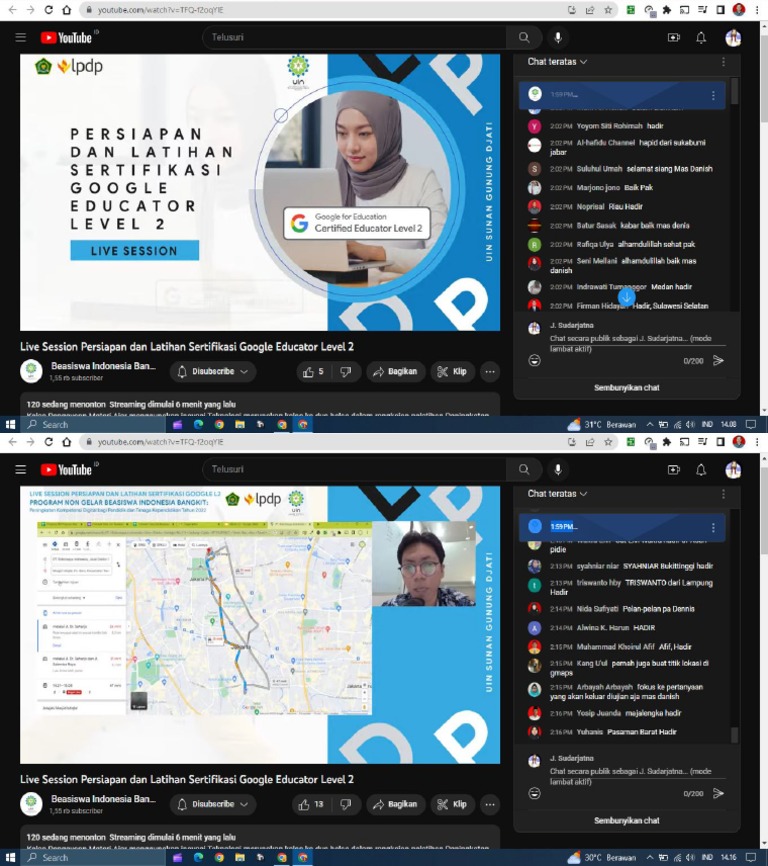This screenshot has height=866, width=768.
Task: Focus the Telusuri search field in the lower window
Action: (354, 469)
